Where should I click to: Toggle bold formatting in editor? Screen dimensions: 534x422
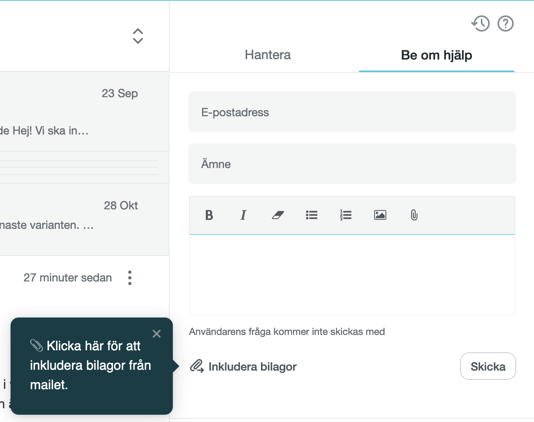tap(209, 215)
